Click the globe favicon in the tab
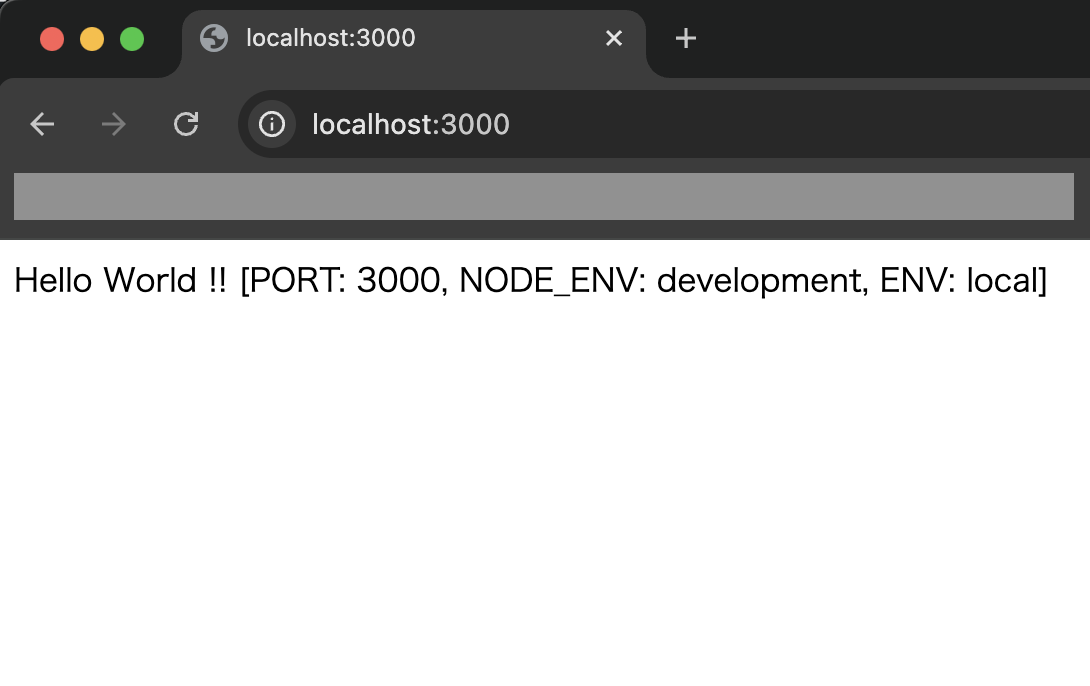 pyautogui.click(x=213, y=38)
